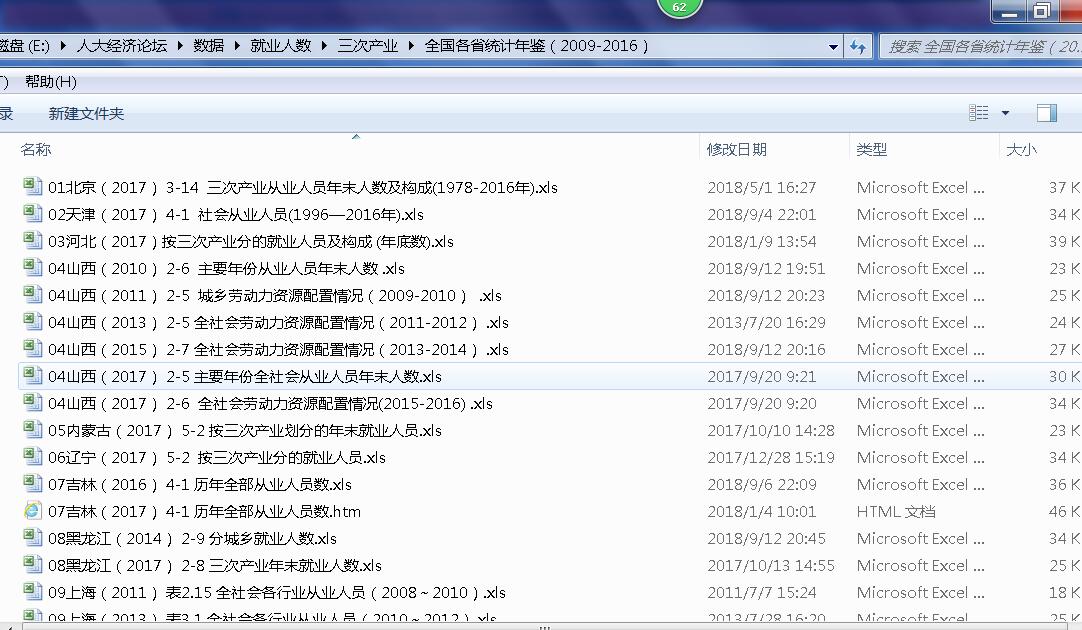Click Excel icon of 09上海(2011) 表2.15 file

coord(32,591)
